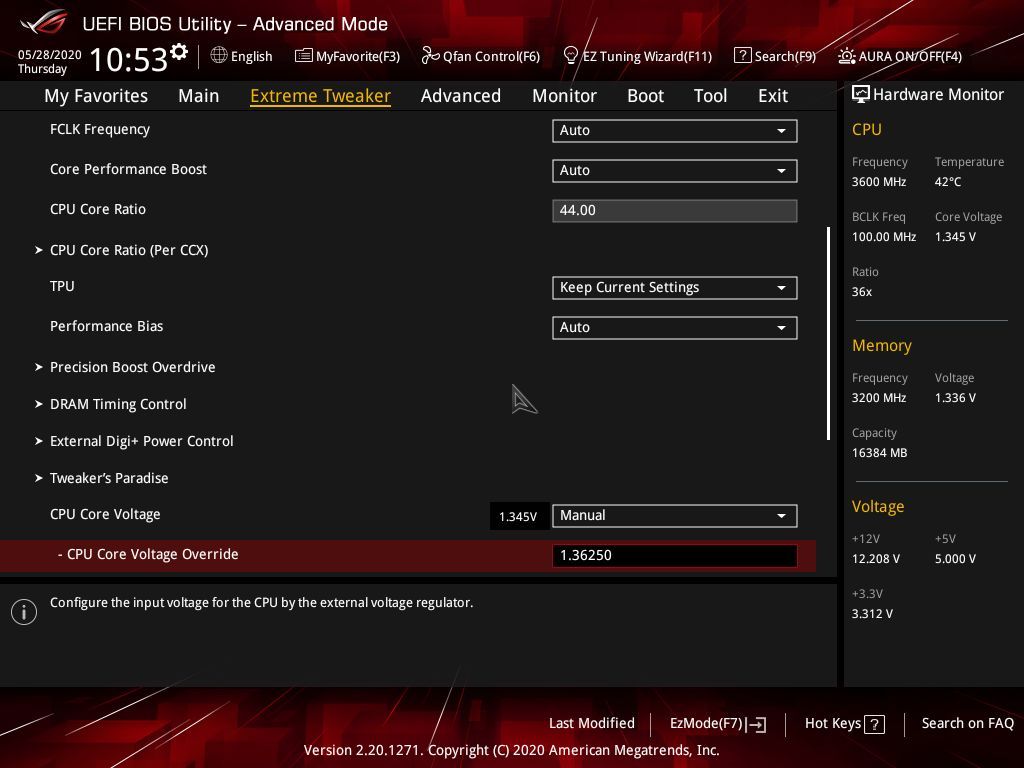Open settings gear next to the clock

point(179,52)
